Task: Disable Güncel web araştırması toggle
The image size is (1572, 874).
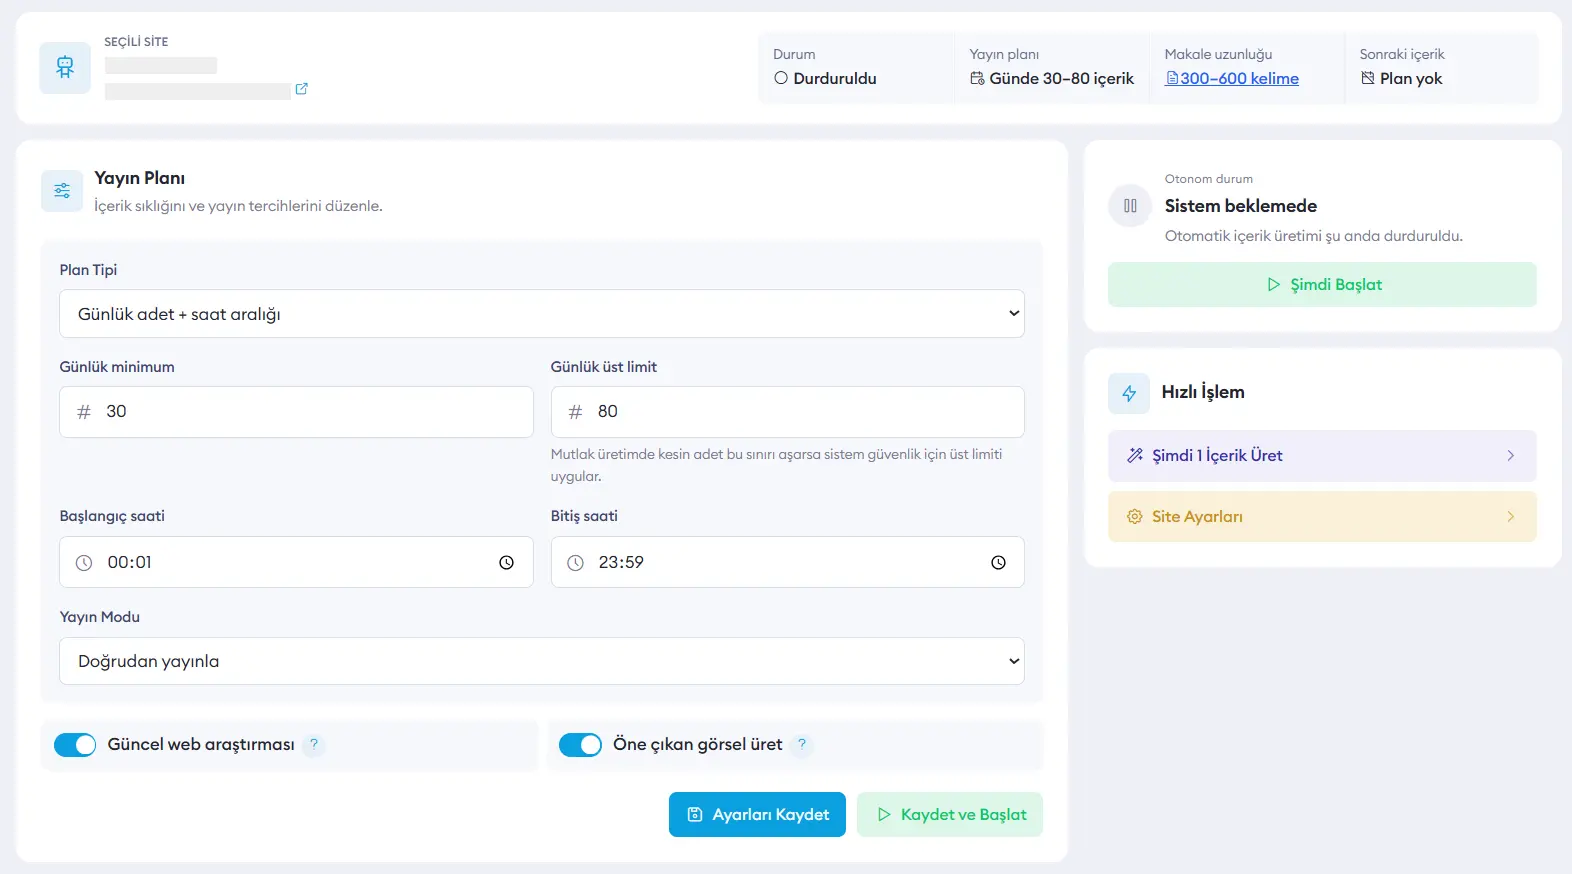Action: (x=75, y=745)
